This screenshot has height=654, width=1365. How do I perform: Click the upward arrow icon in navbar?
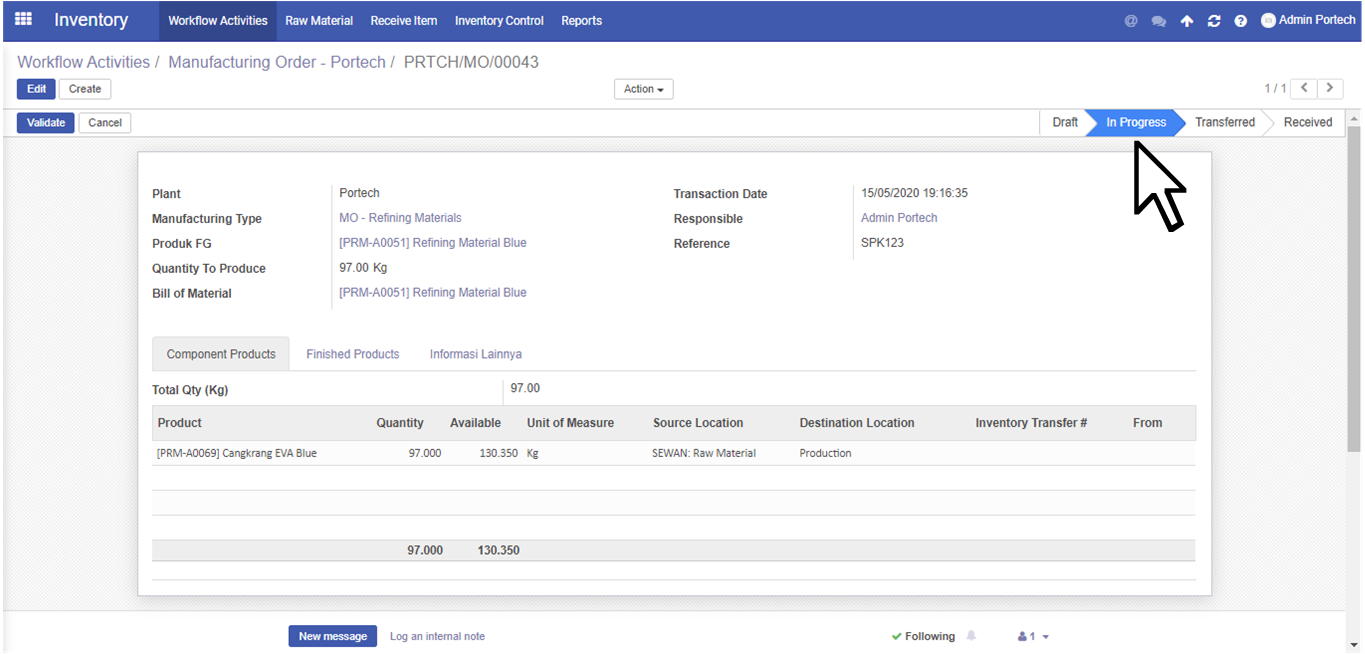tap(1186, 21)
